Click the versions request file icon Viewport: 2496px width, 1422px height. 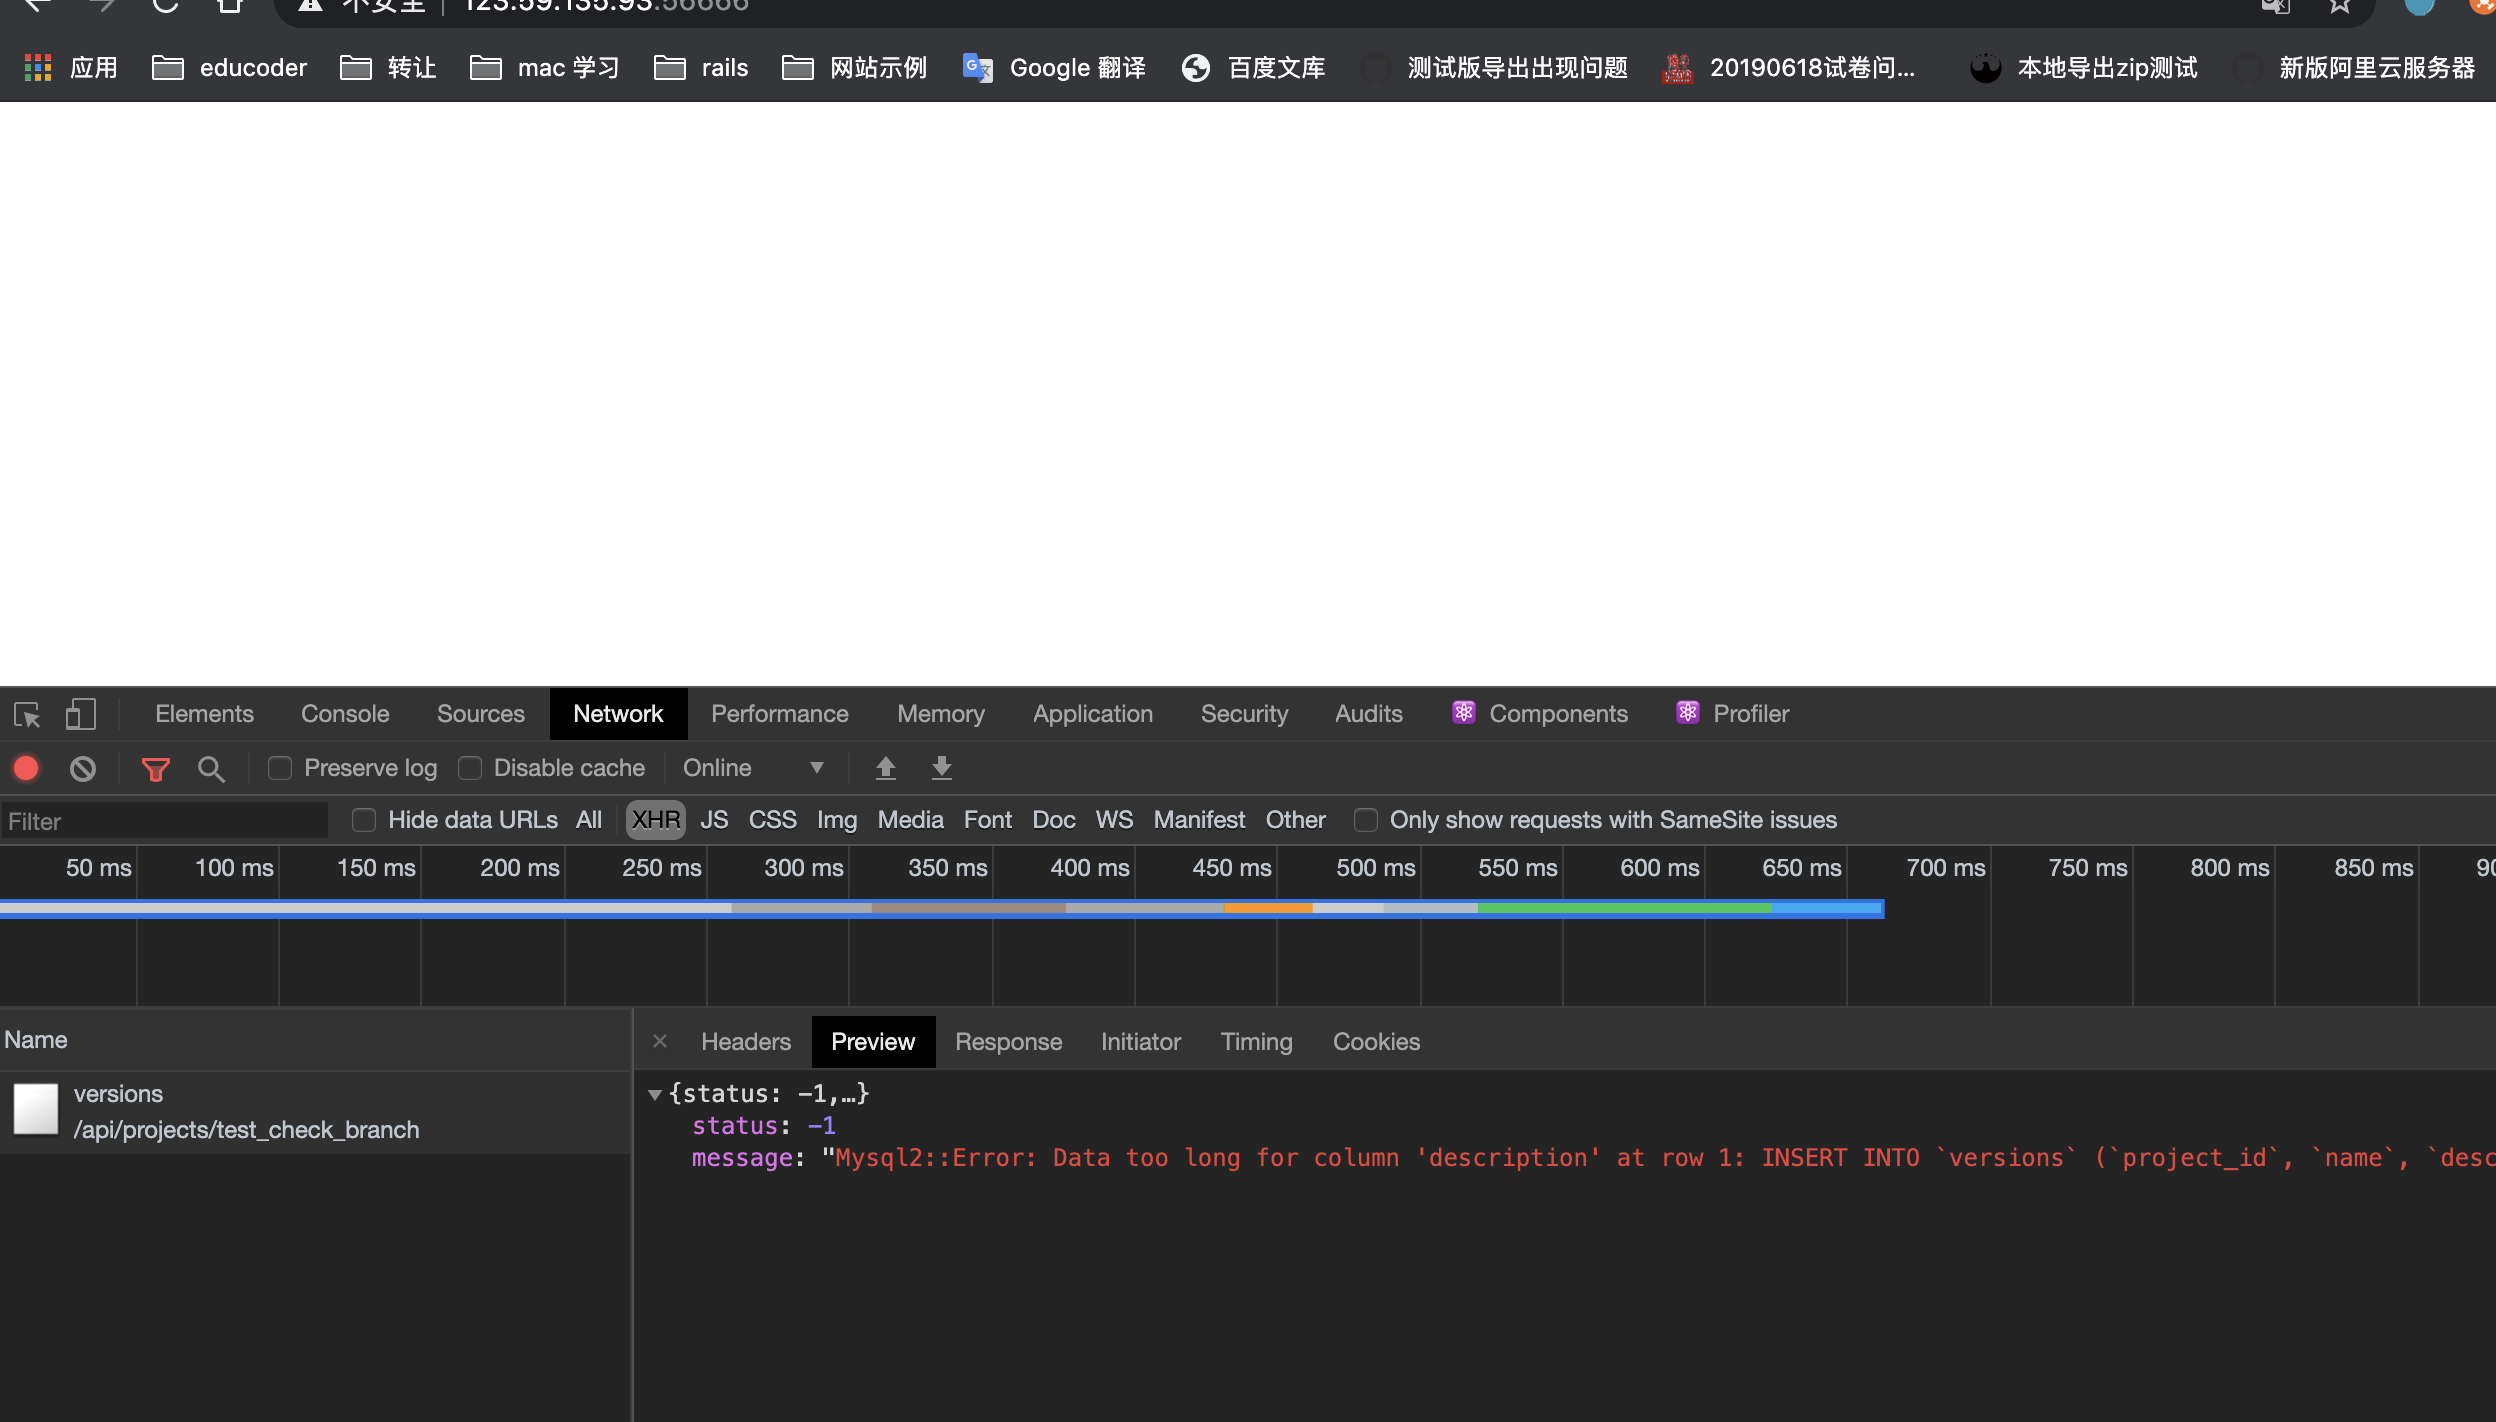tap(36, 1110)
